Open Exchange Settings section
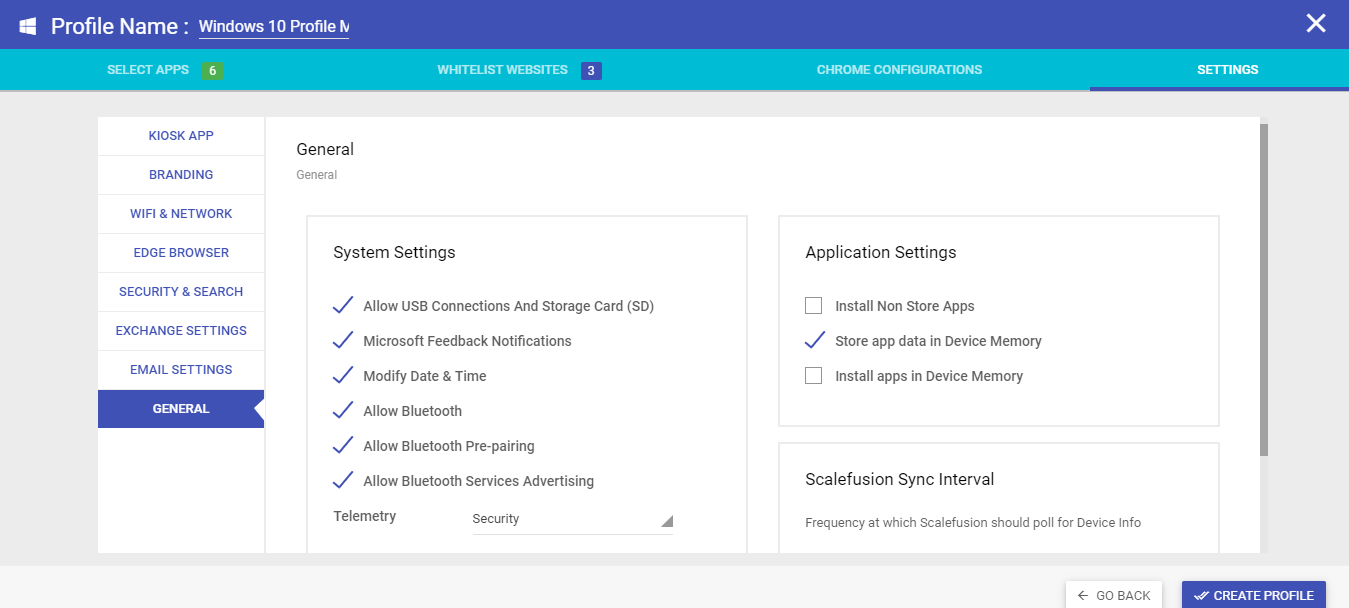Screen dimensions: 1349x608 [x=181, y=331]
